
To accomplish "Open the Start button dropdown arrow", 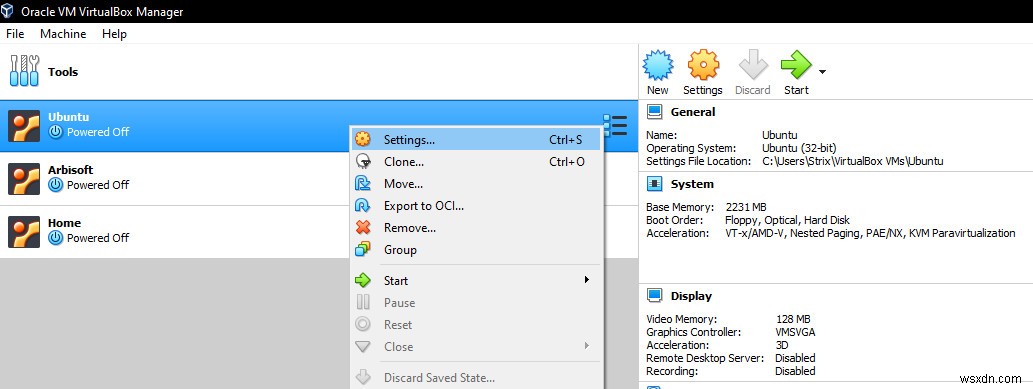I will [x=822, y=71].
